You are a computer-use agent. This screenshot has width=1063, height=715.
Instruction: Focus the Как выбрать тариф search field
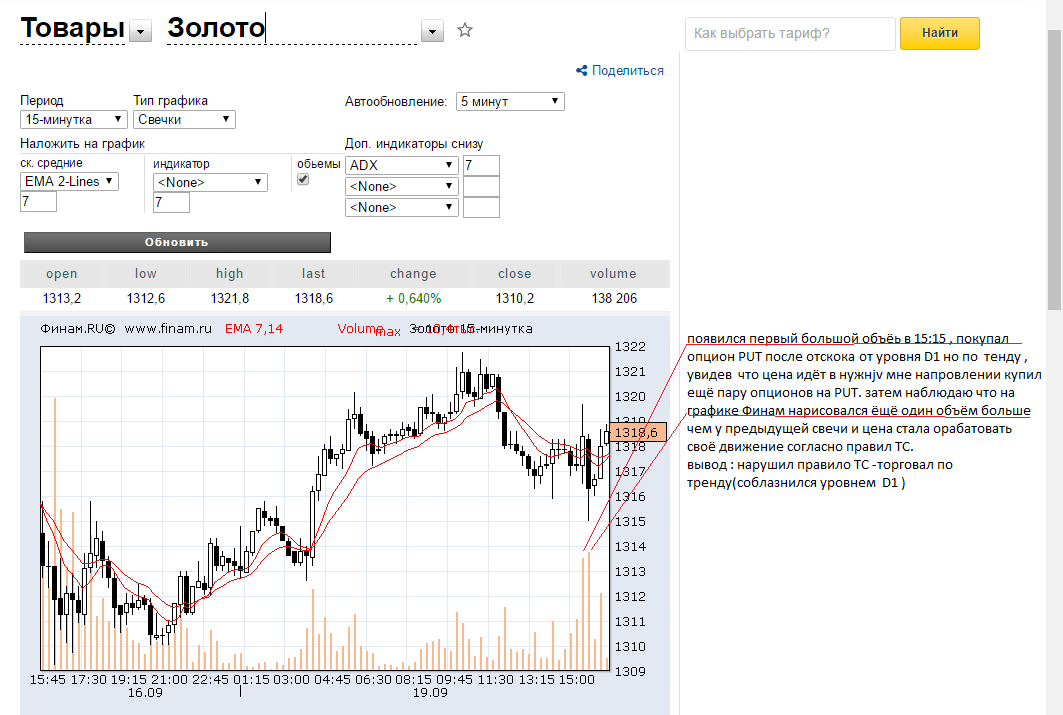(789, 33)
